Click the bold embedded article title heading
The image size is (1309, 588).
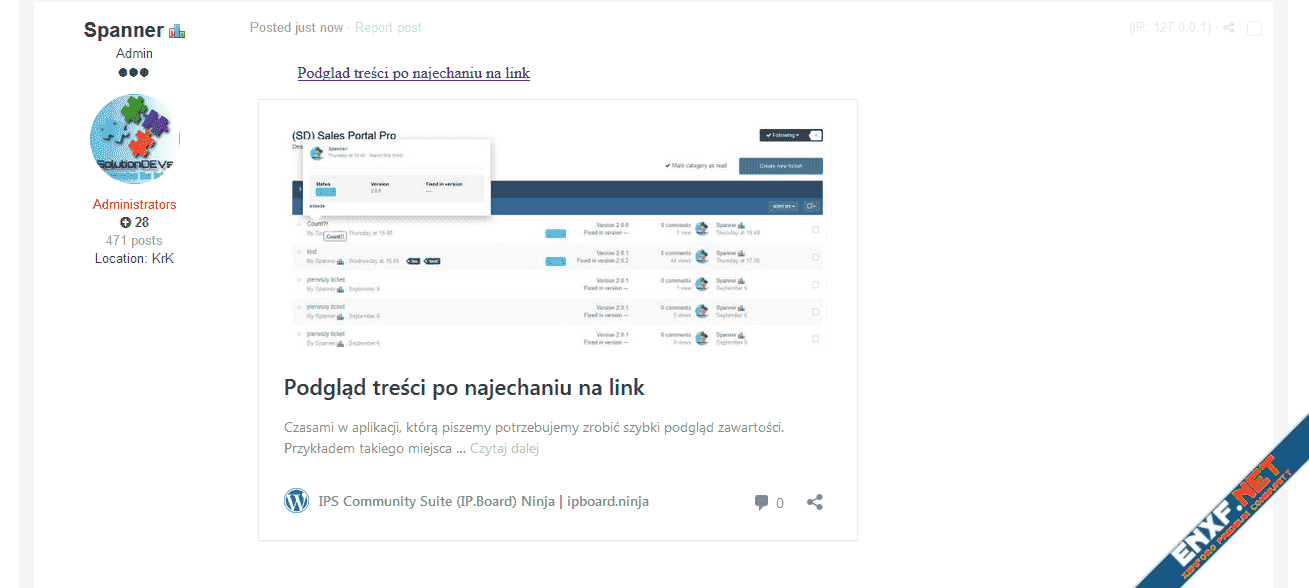point(464,387)
